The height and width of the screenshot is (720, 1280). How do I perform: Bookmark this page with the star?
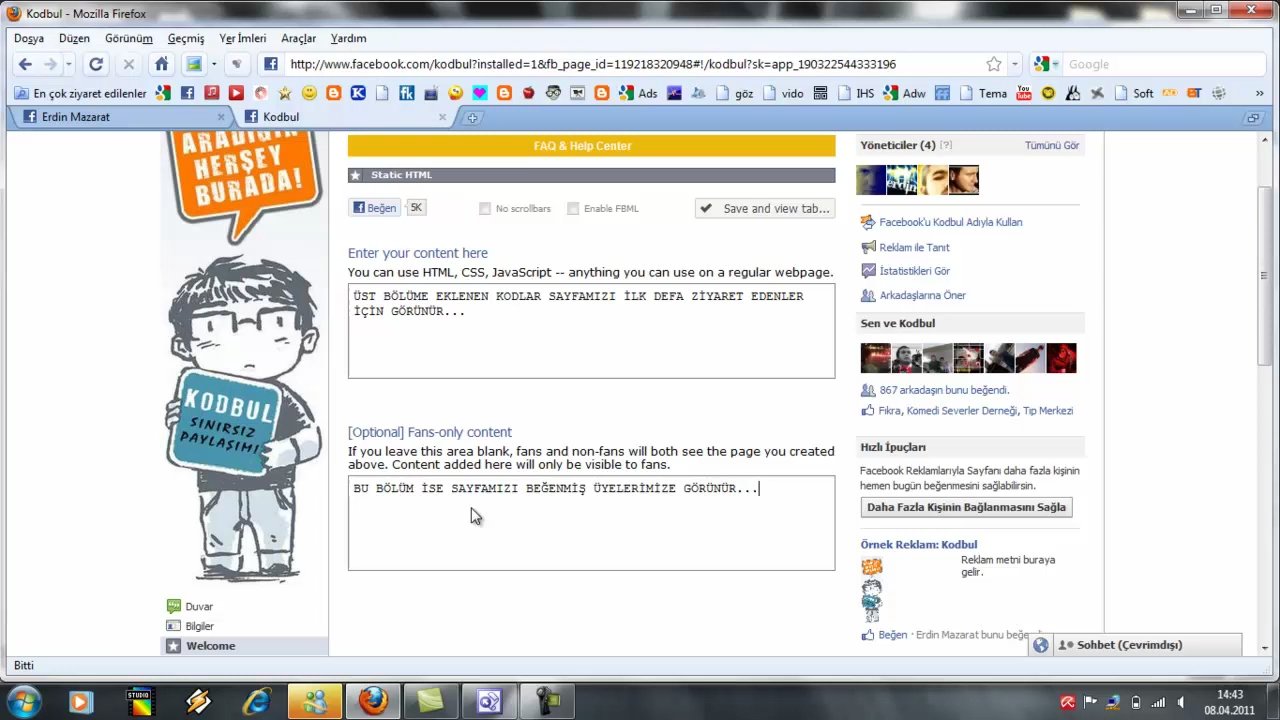click(x=993, y=64)
